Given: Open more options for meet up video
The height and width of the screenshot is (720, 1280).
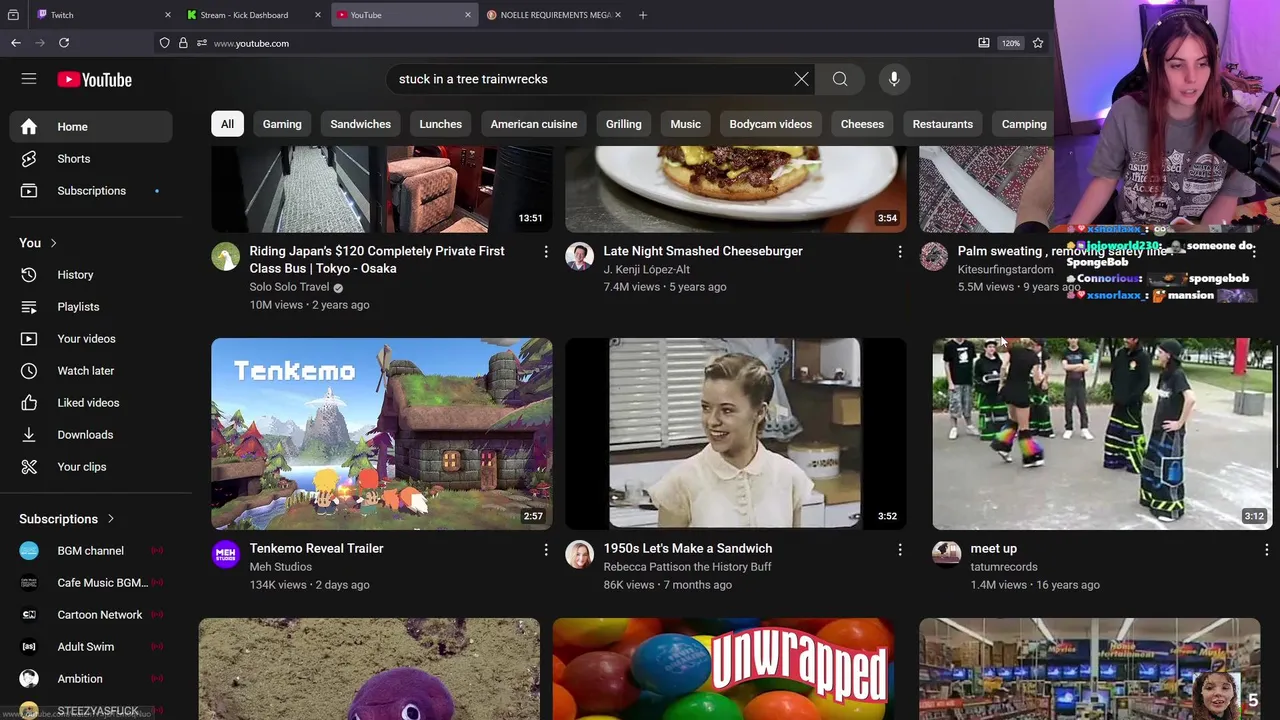Looking at the screenshot, I should 1267,550.
